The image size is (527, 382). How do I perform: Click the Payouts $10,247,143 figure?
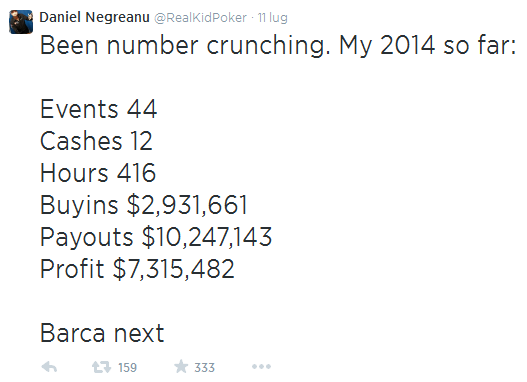point(156,237)
